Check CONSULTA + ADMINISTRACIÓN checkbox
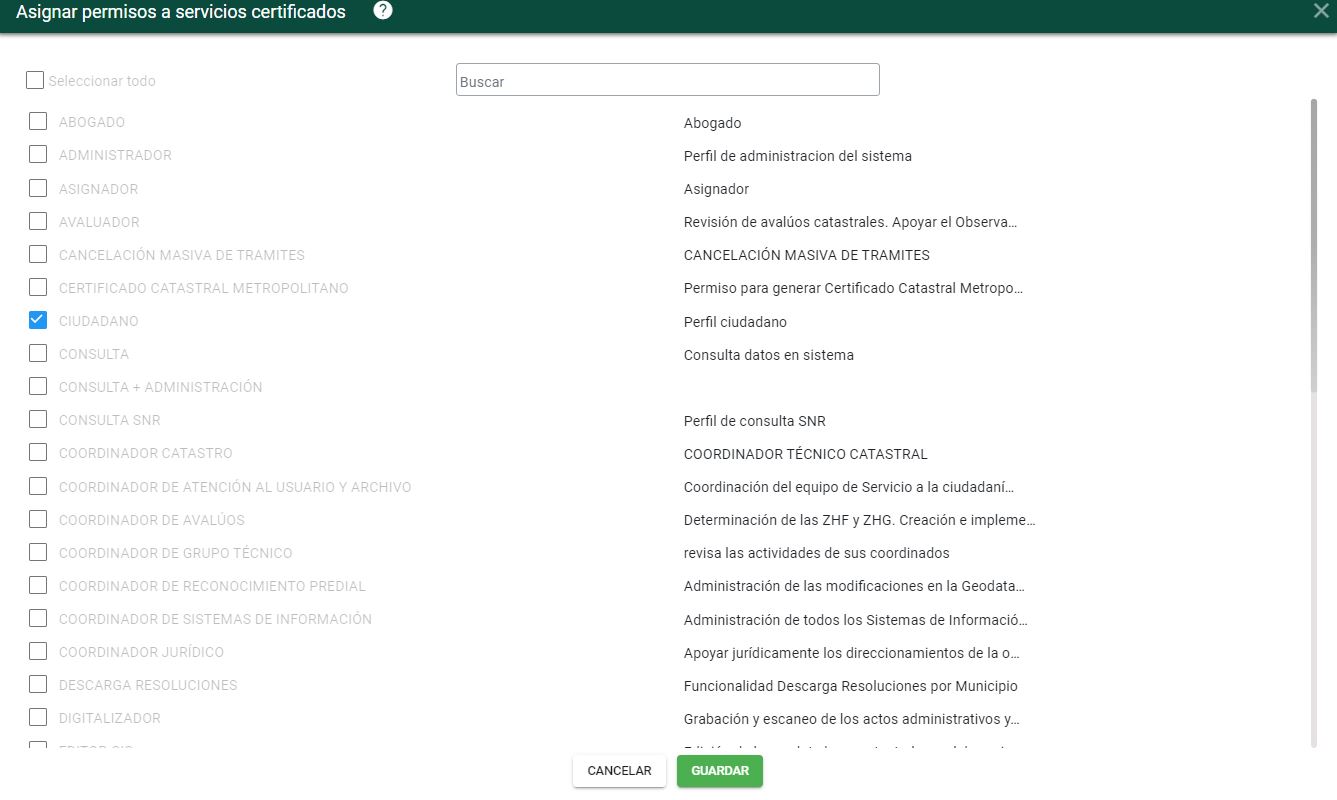This screenshot has height=800, width=1337. (x=38, y=387)
